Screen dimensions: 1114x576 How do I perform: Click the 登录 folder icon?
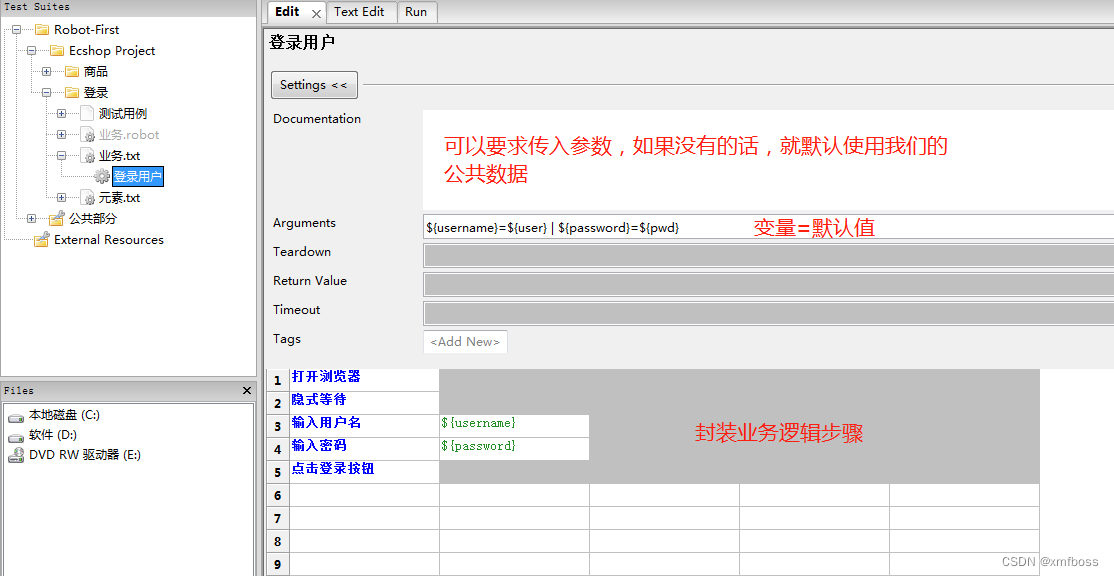[x=72, y=92]
